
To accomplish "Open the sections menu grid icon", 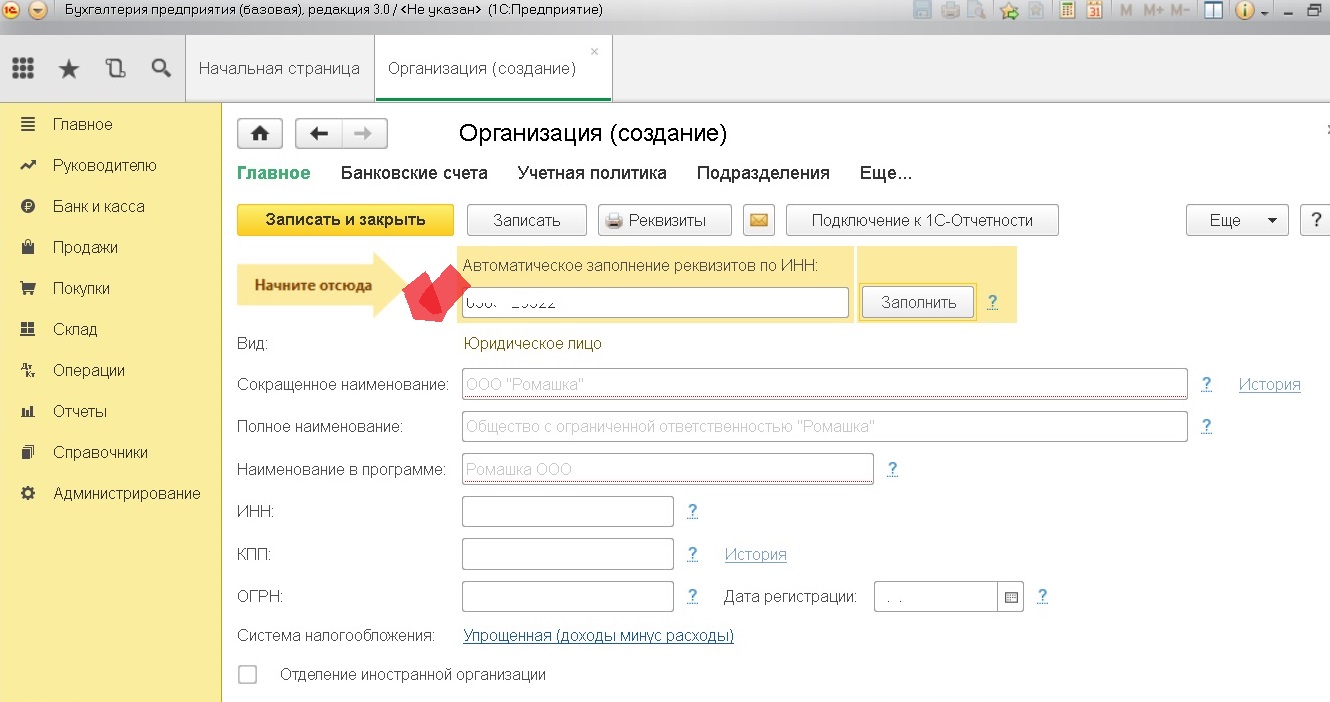I will click(22, 68).
